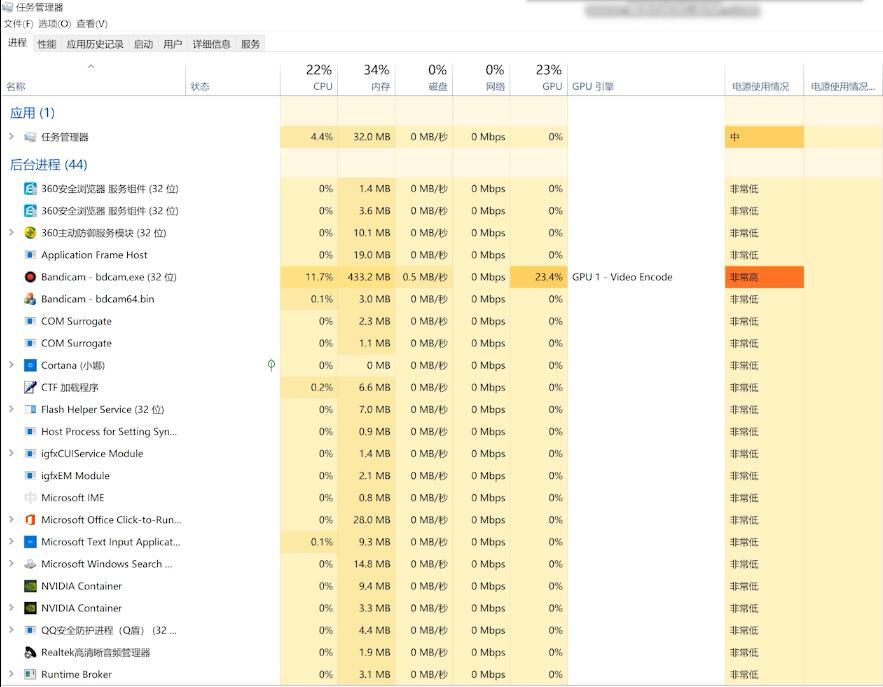Open the 查看(V) menu
Viewport: 883px width, 687px height.
pos(92,24)
